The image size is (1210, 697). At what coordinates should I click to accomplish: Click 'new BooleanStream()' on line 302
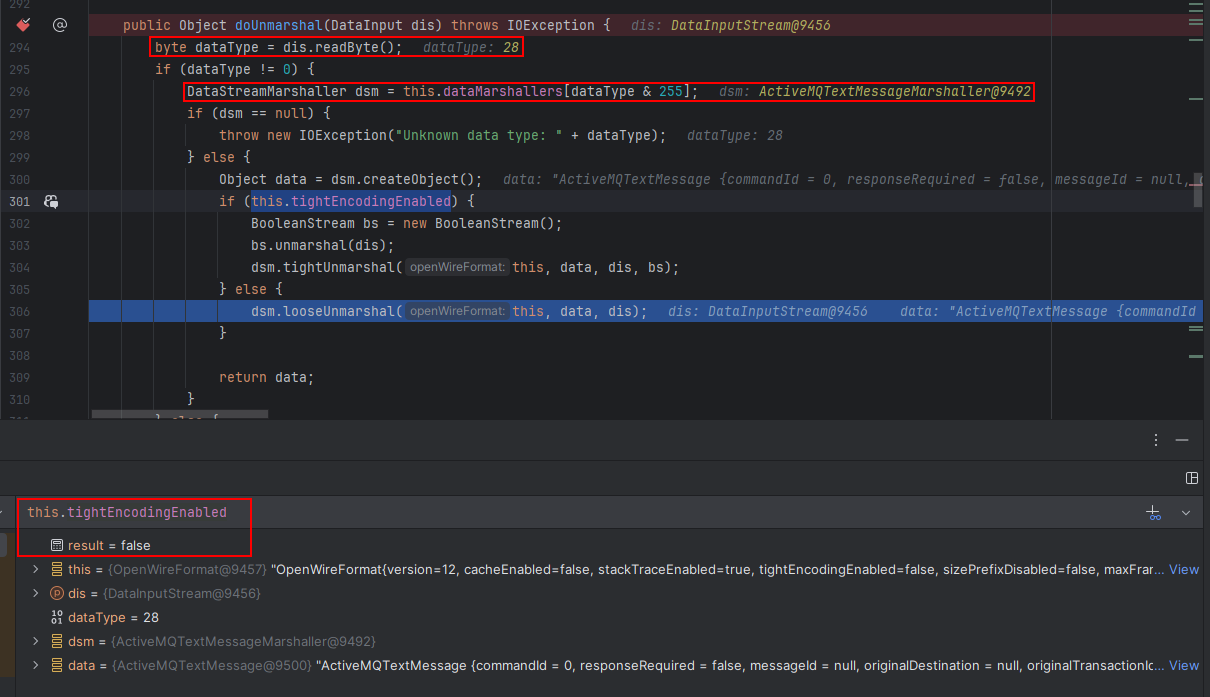click(x=478, y=223)
